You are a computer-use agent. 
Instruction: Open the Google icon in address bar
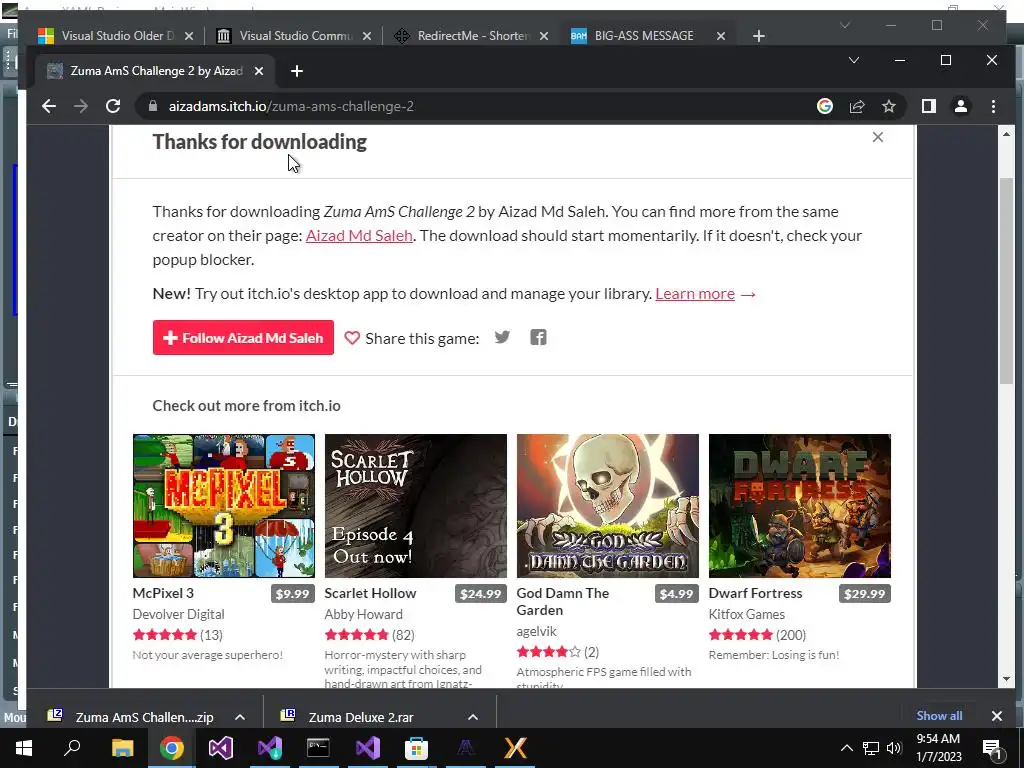point(825,106)
